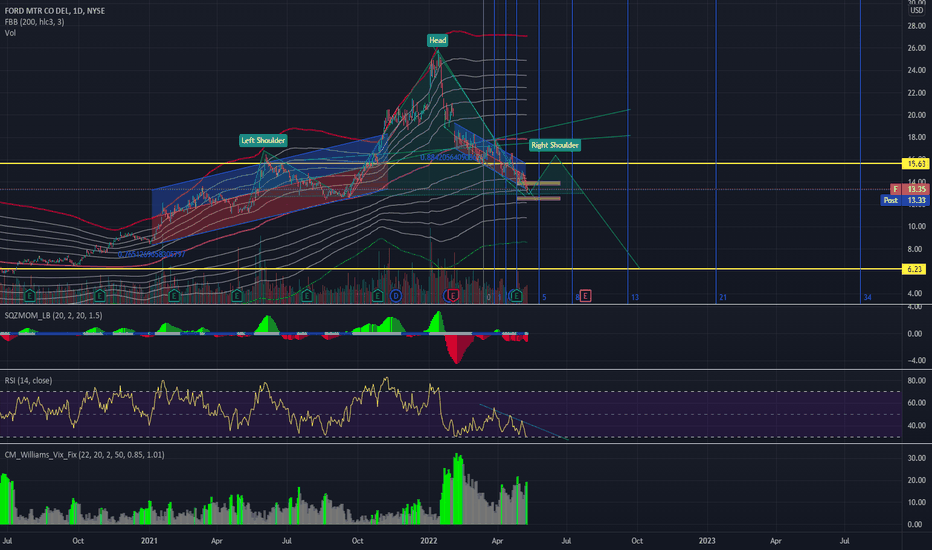The image size is (932, 550).
Task: Open the late October 2020 earnings marker
Action: (x=100, y=296)
